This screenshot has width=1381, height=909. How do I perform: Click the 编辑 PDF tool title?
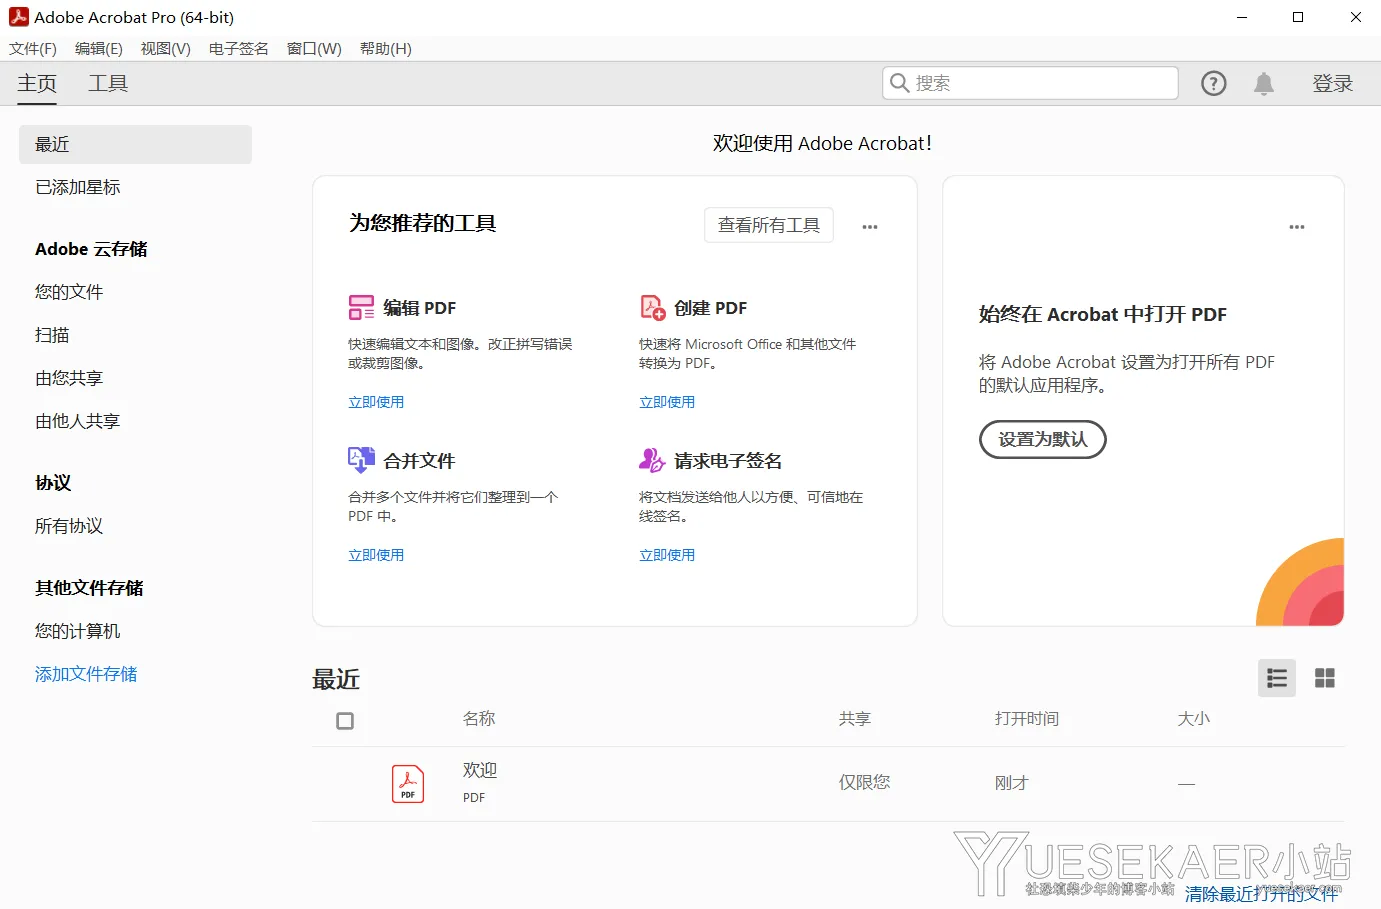coord(420,308)
